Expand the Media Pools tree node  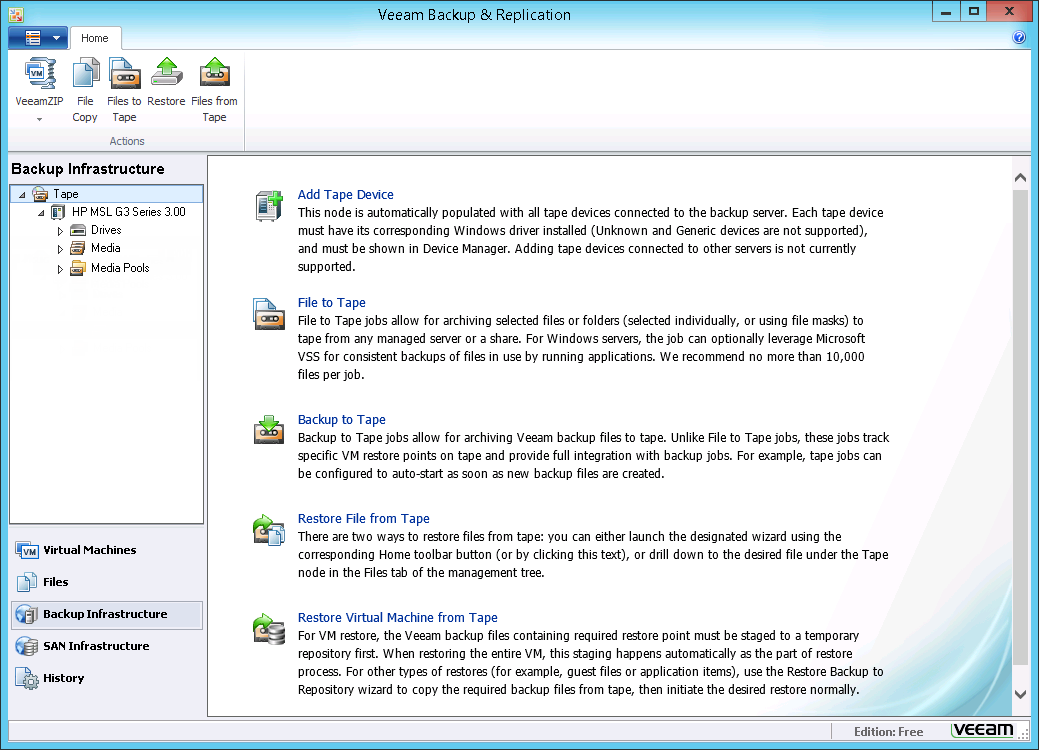tap(60, 269)
